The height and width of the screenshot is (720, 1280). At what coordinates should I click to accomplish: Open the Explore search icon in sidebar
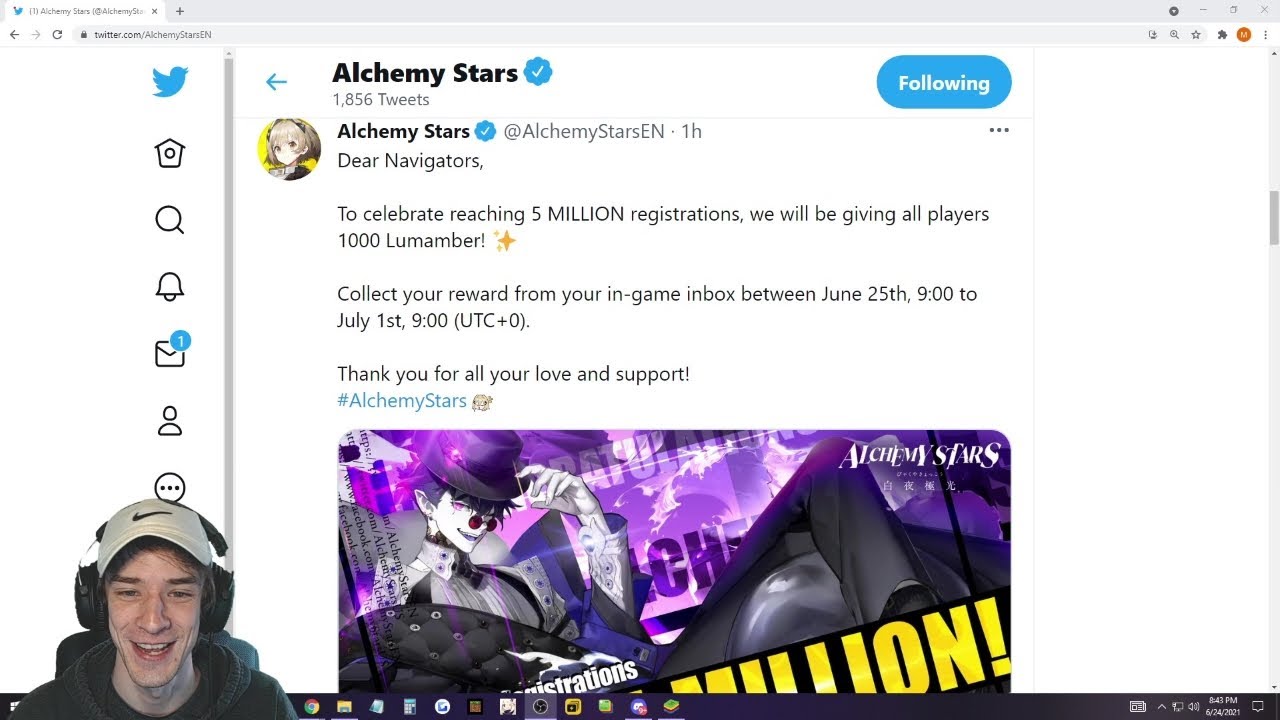pos(170,220)
